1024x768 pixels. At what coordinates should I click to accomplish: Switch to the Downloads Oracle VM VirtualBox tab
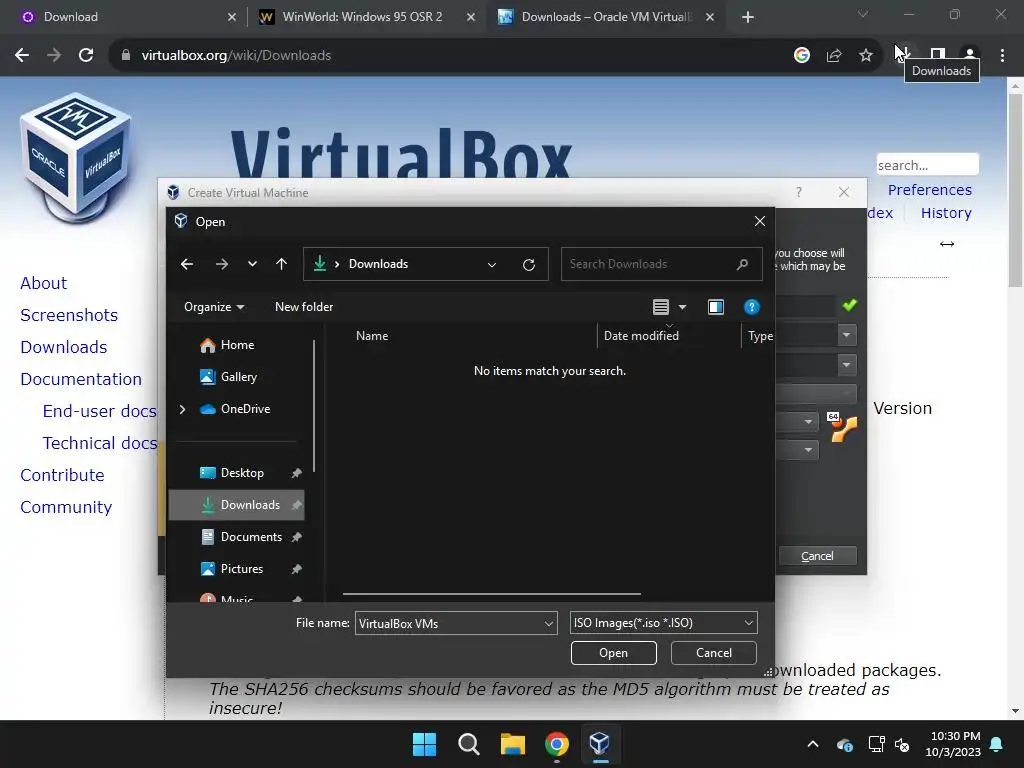point(605,17)
